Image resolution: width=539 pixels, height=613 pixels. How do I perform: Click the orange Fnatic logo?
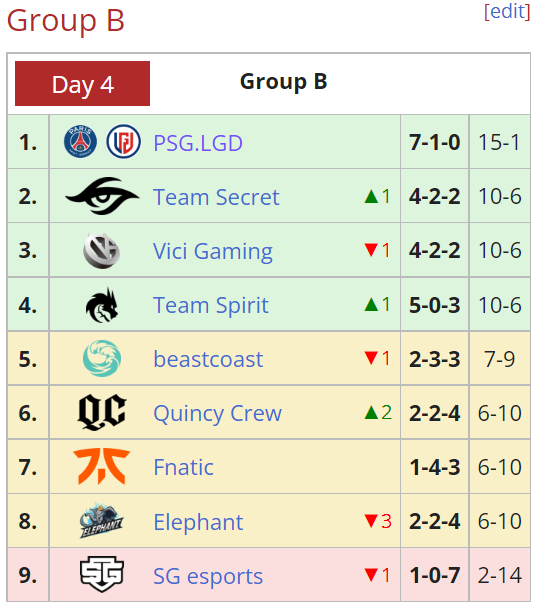tap(102, 467)
